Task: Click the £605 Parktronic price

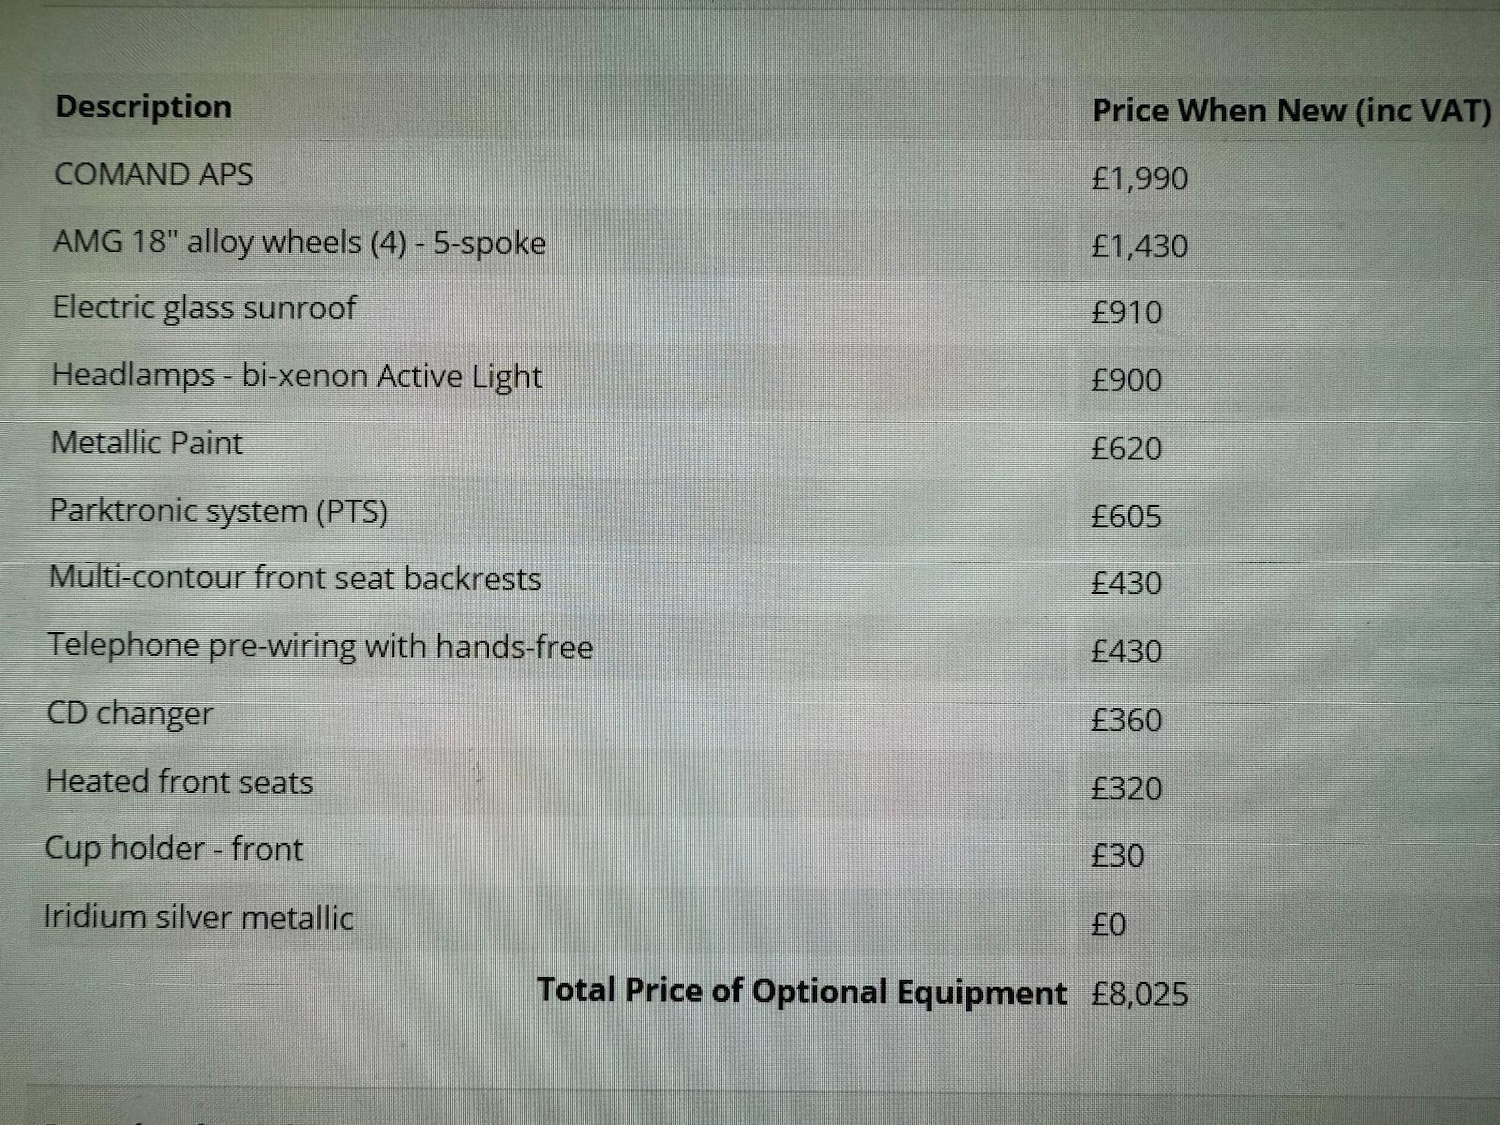Action: pos(1127,516)
